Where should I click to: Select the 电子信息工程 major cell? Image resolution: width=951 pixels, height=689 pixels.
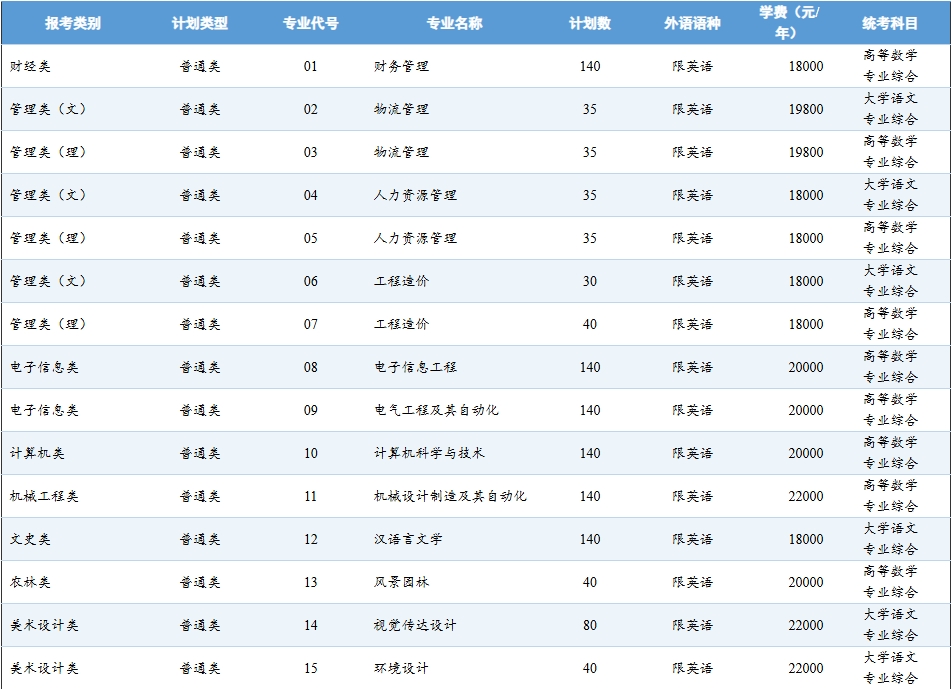pos(415,367)
